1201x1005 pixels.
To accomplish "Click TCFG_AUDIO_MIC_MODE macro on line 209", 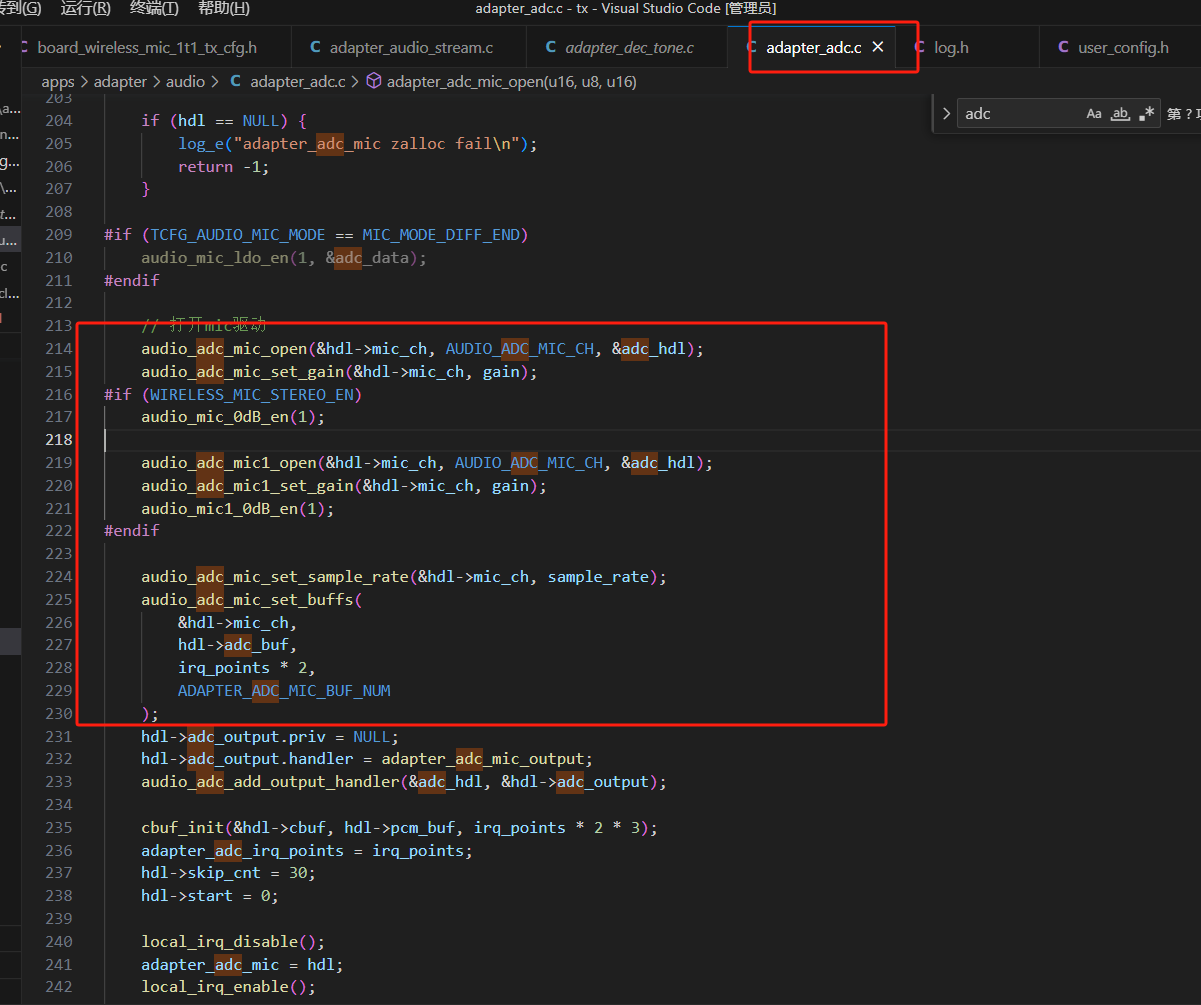I will click(238, 235).
